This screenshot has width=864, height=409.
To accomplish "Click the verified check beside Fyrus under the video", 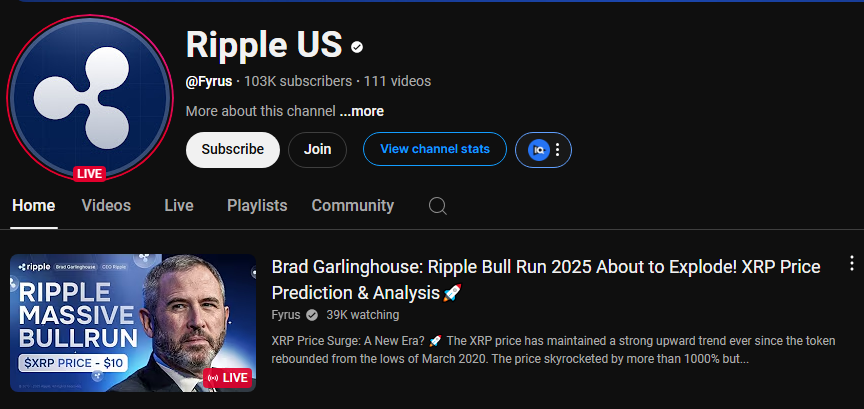I will click(x=312, y=315).
